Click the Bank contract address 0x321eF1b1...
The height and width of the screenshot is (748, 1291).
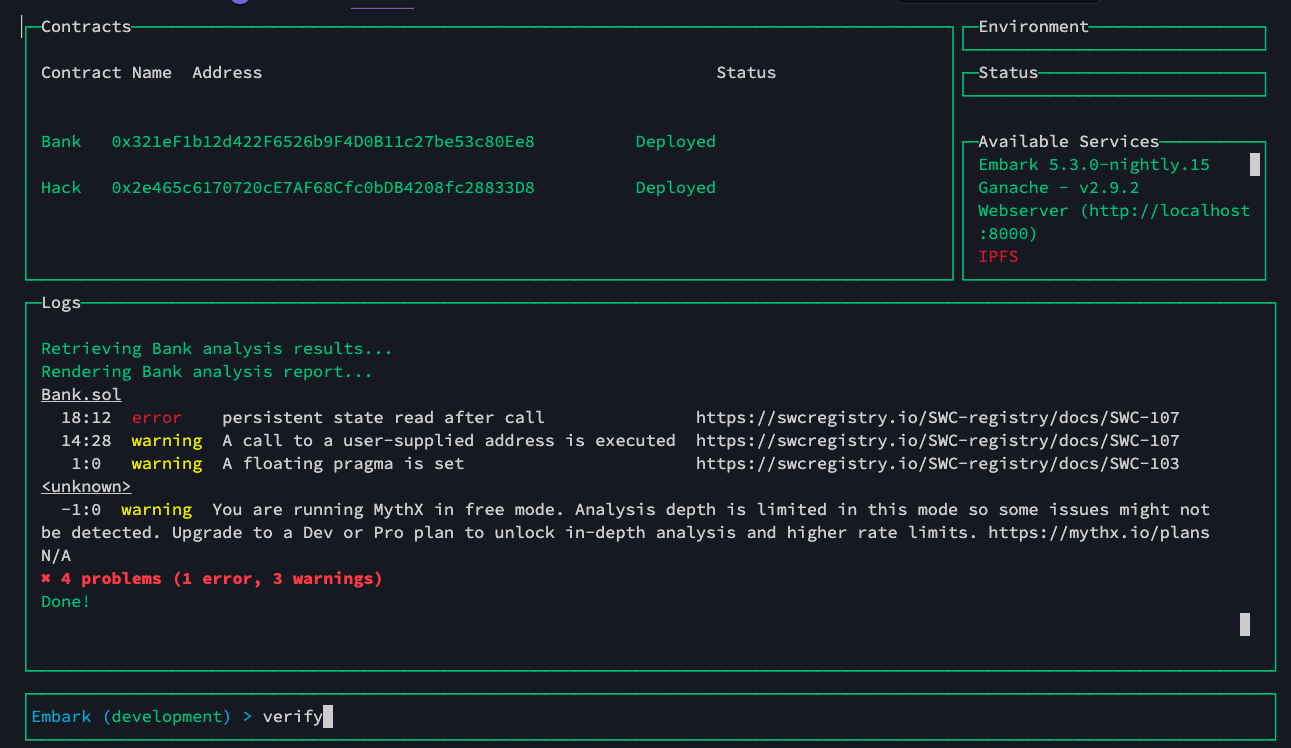click(x=323, y=141)
